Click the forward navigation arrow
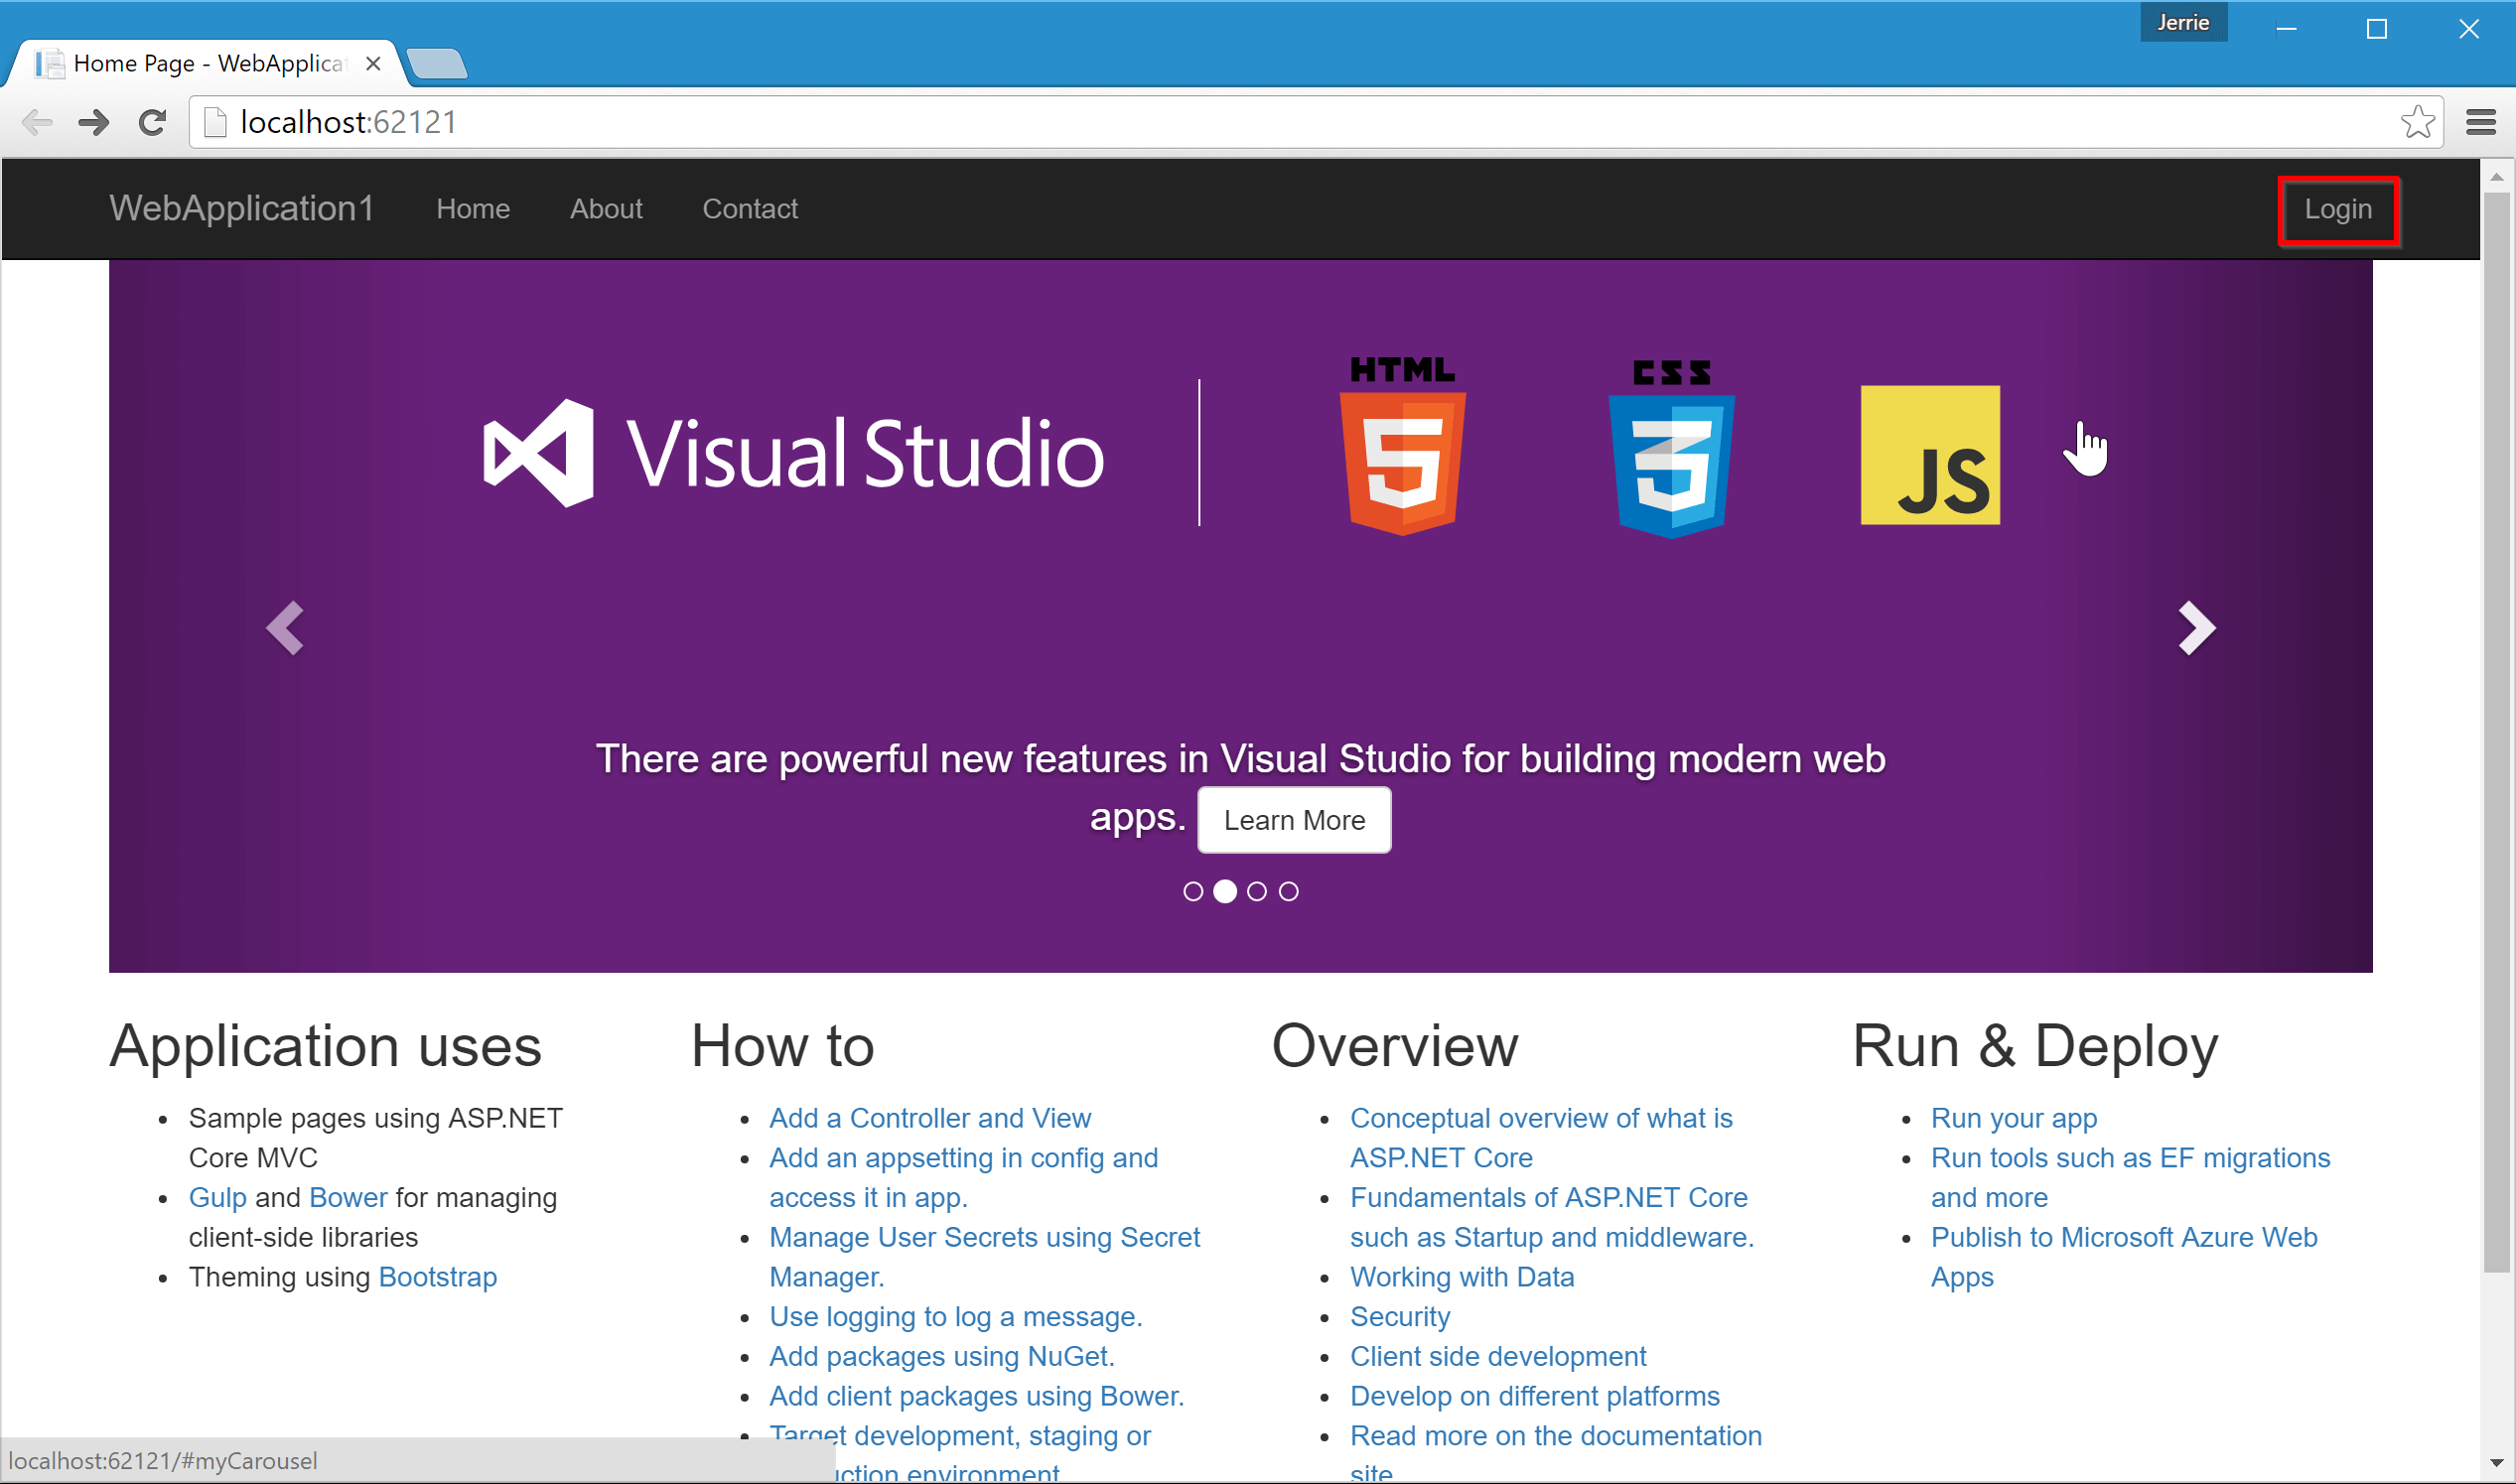 pyautogui.click(x=94, y=122)
